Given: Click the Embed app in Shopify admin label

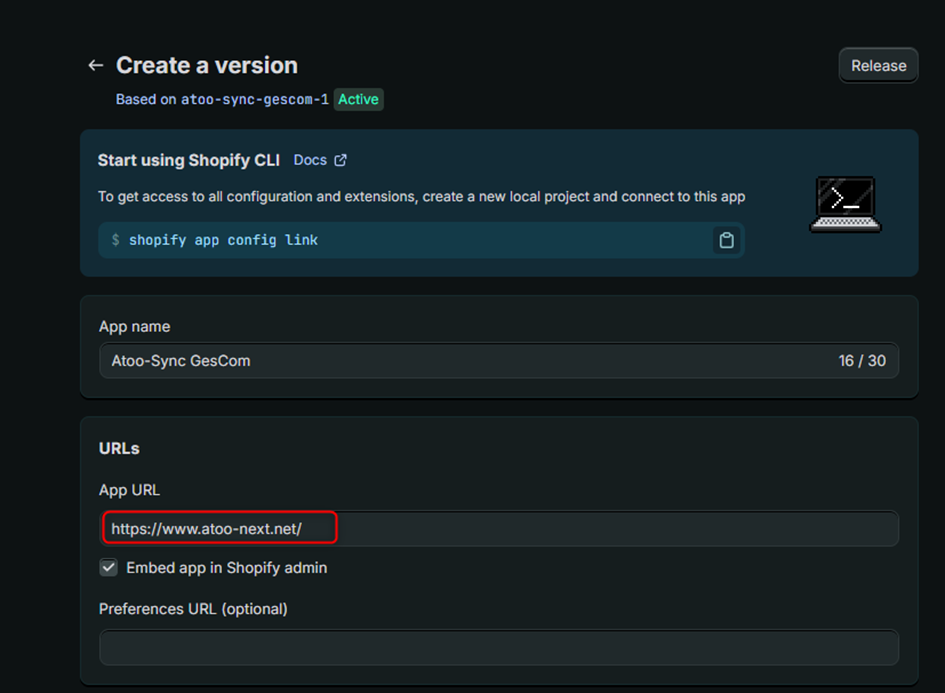Looking at the screenshot, I should [x=227, y=568].
